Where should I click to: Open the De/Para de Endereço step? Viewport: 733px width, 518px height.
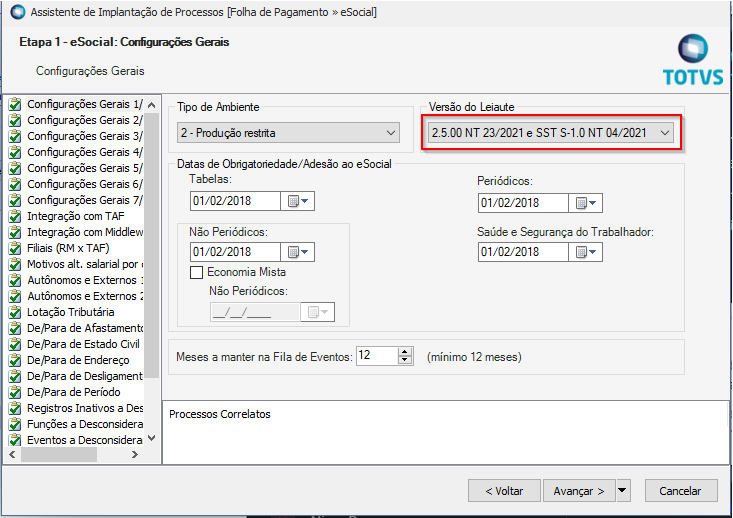click(78, 360)
